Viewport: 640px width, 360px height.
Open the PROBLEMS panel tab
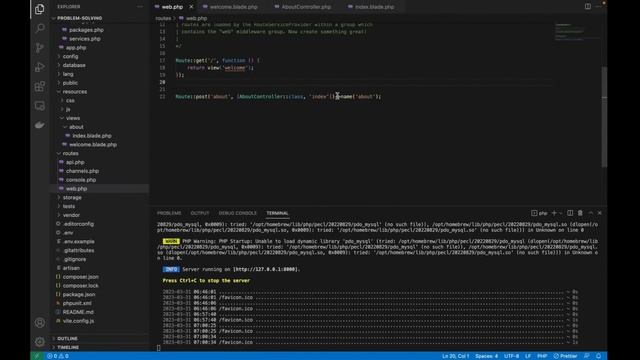(x=169, y=213)
